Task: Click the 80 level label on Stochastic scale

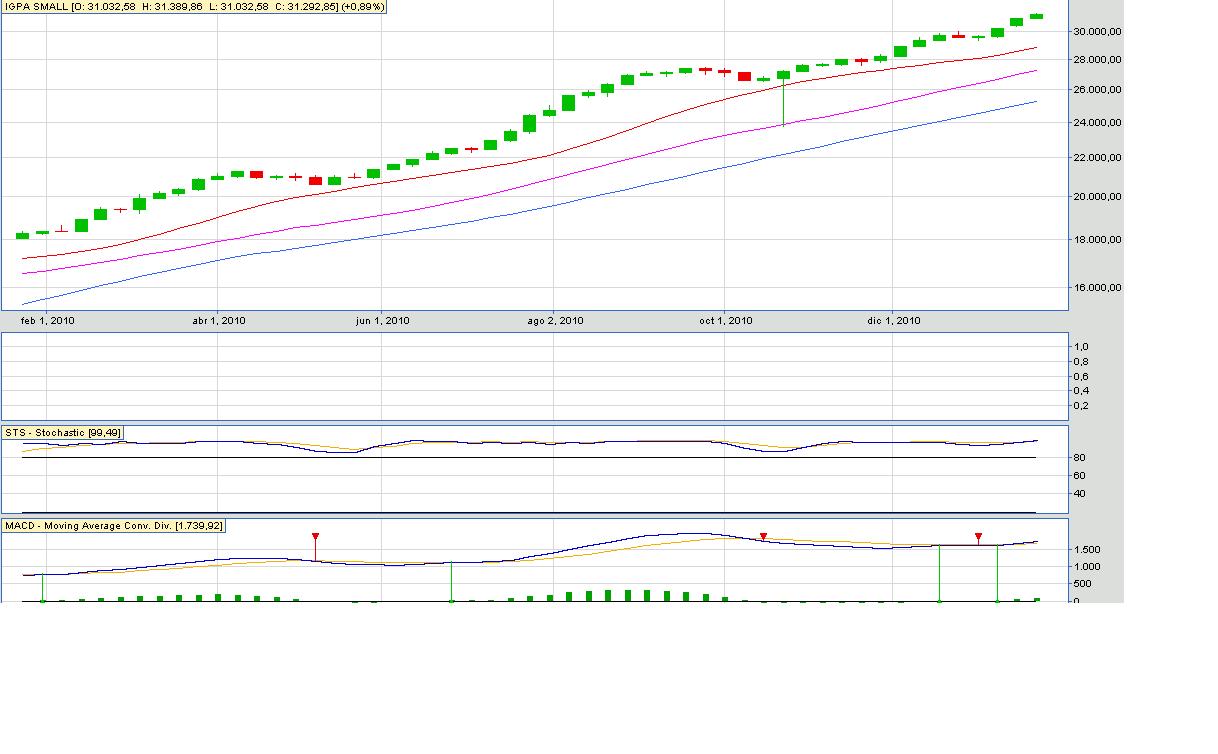Action: click(x=1080, y=458)
